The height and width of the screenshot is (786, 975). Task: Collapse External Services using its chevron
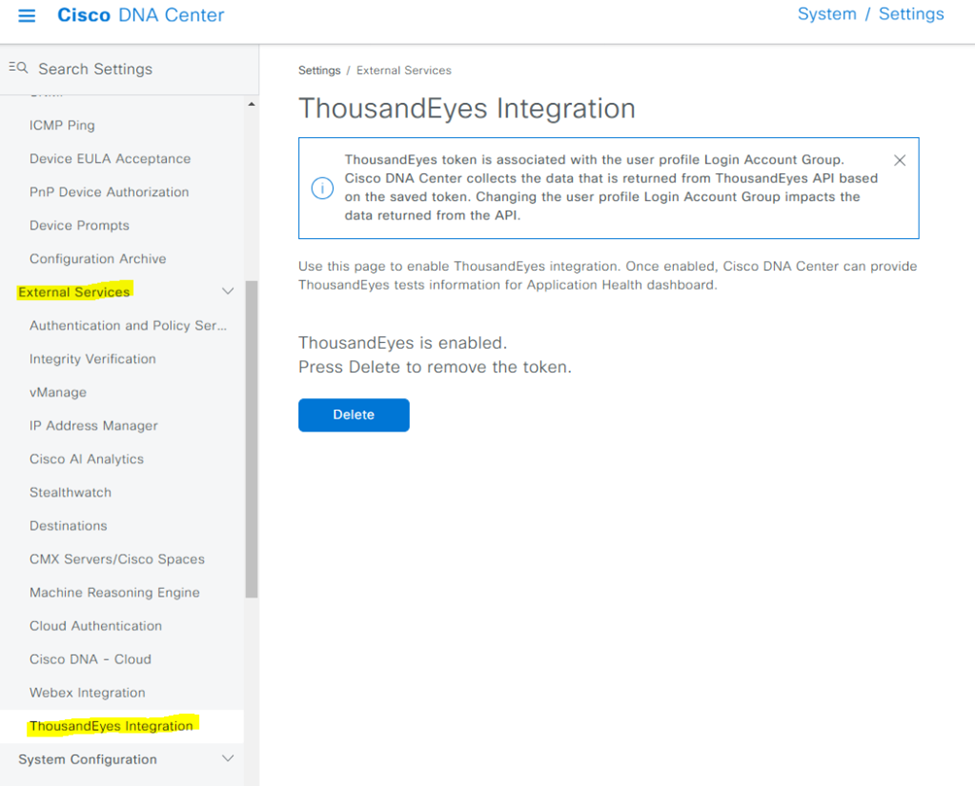[228, 291]
